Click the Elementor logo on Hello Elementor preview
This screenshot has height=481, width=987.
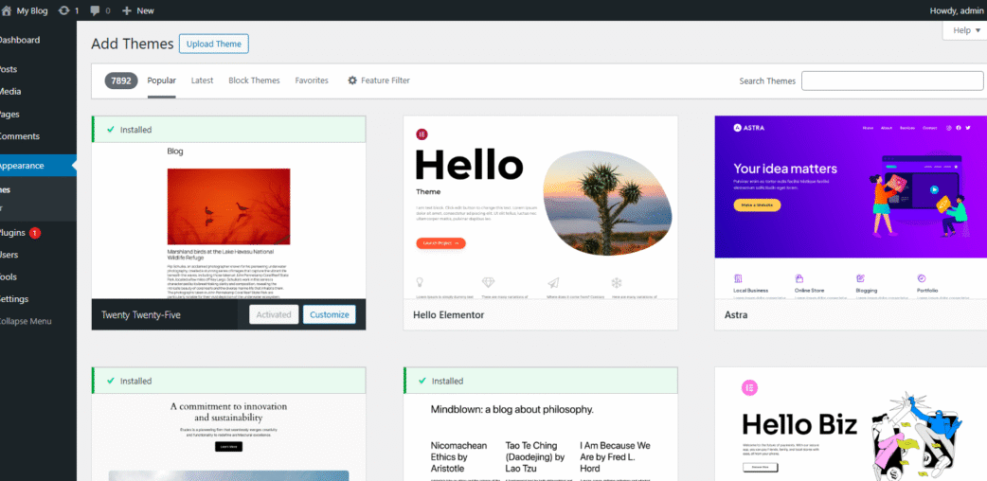click(422, 133)
